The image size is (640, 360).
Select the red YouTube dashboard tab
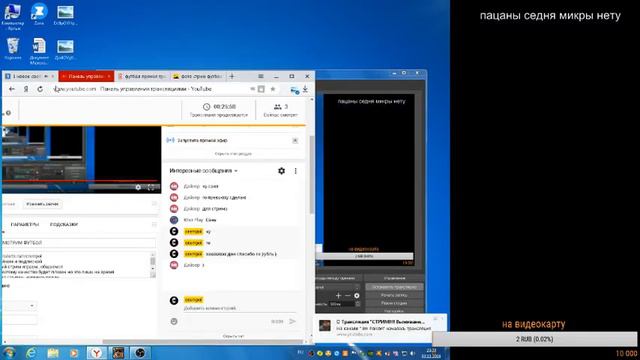86,76
